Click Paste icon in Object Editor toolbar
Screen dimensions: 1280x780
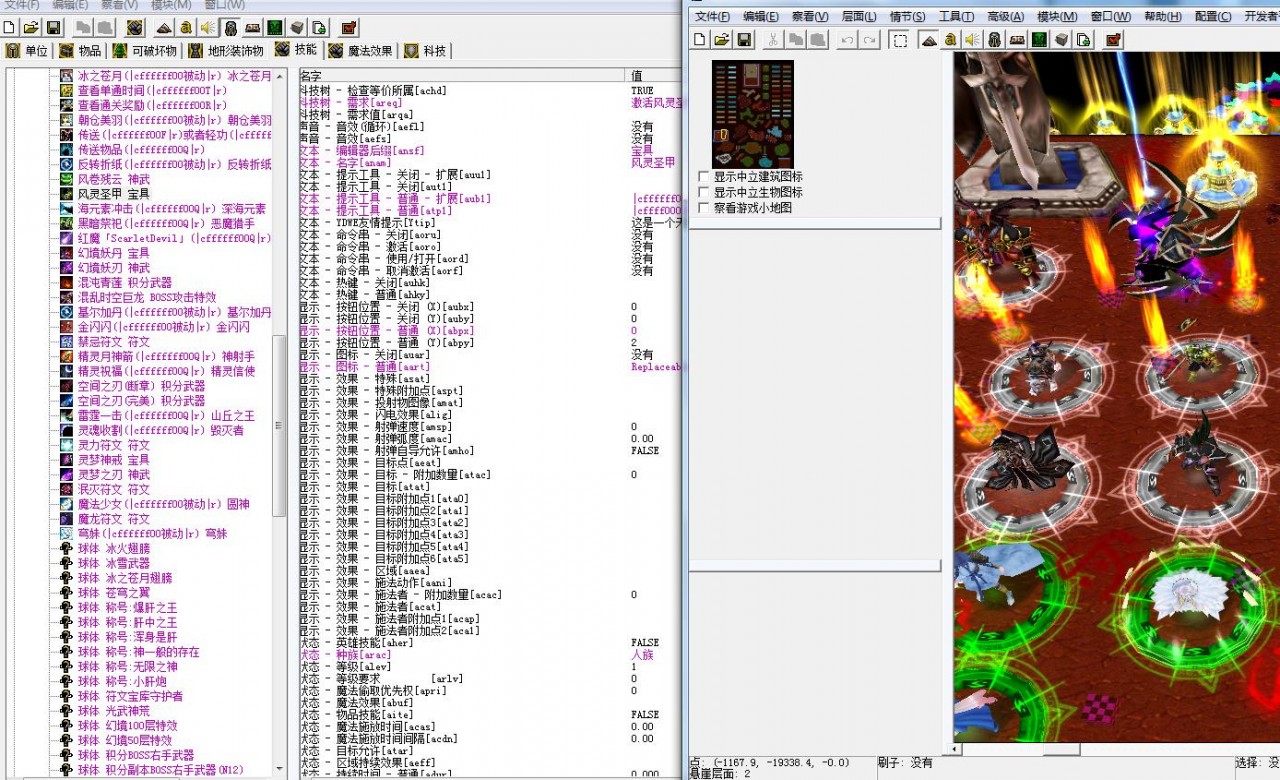pyautogui.click(x=104, y=27)
